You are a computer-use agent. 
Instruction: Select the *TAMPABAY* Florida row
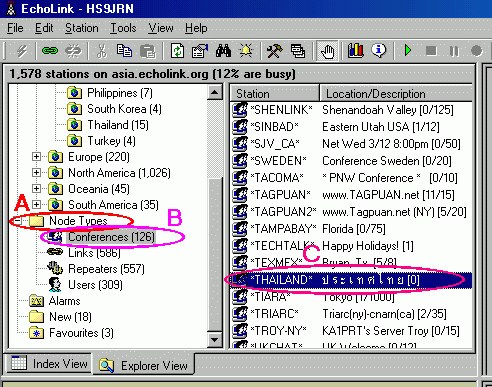click(x=351, y=229)
